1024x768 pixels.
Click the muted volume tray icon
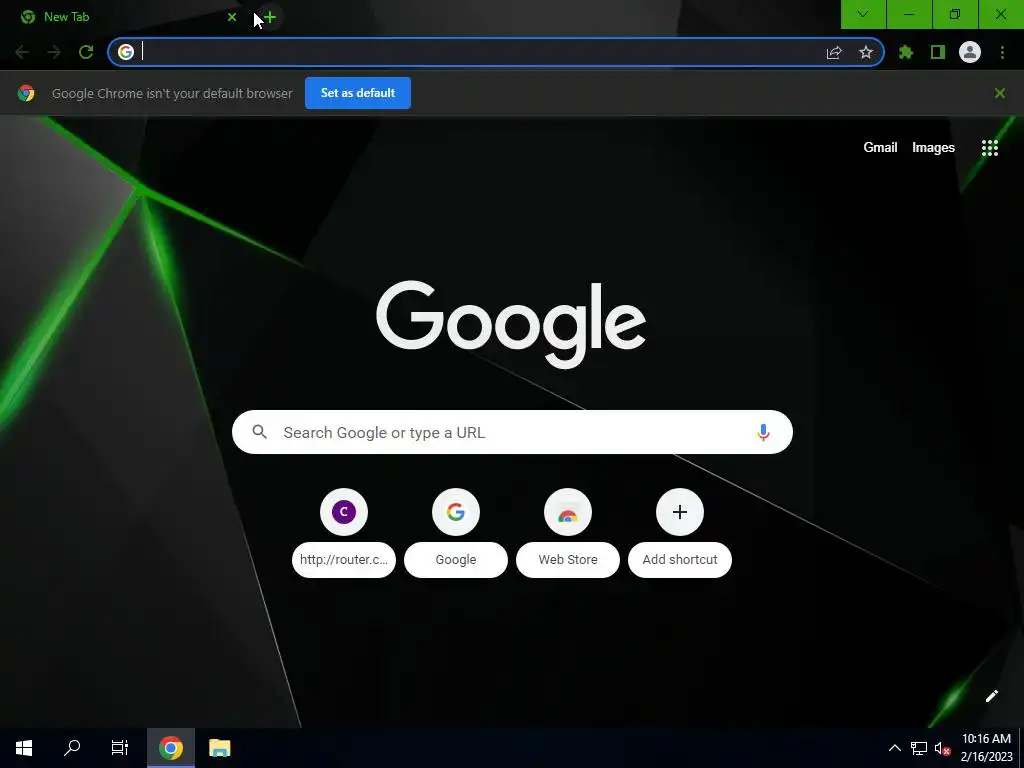942,748
